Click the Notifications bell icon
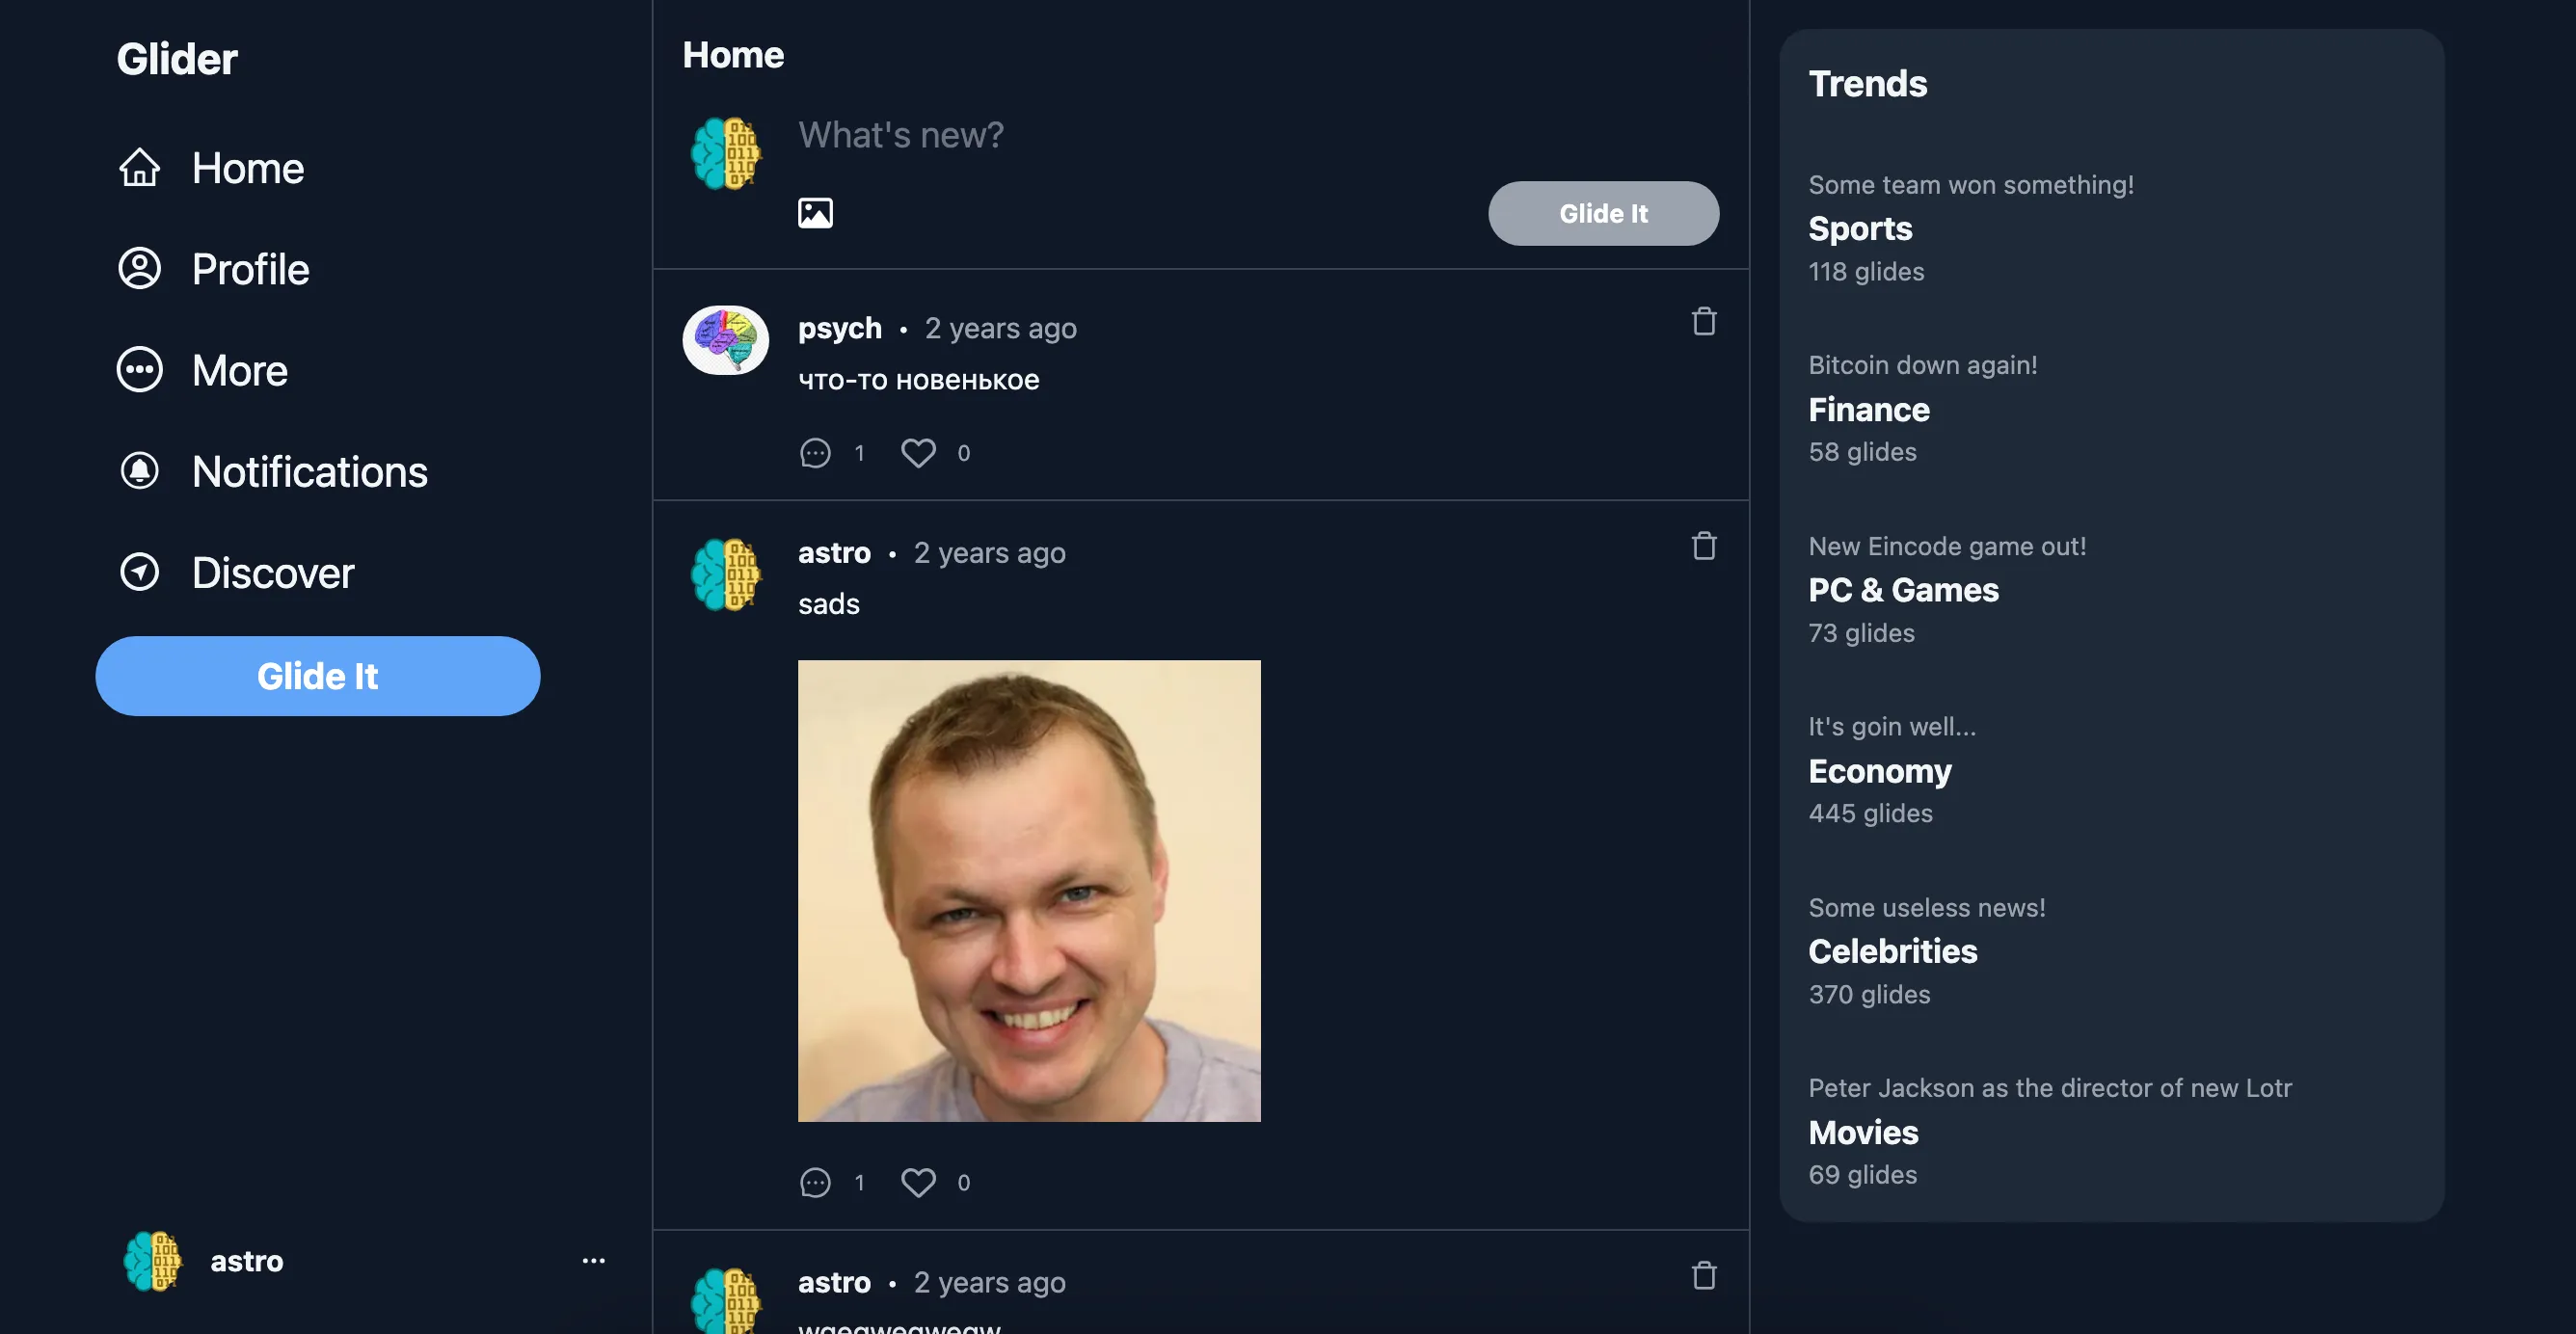The image size is (2576, 1334). tap(139, 471)
